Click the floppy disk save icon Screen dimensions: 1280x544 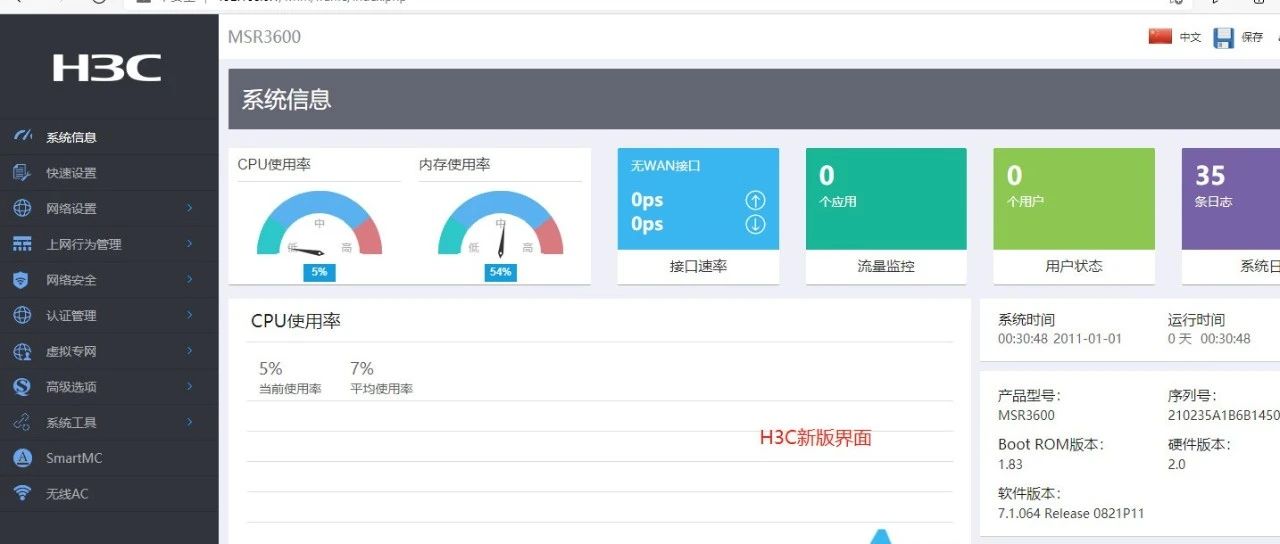pyautogui.click(x=1224, y=38)
